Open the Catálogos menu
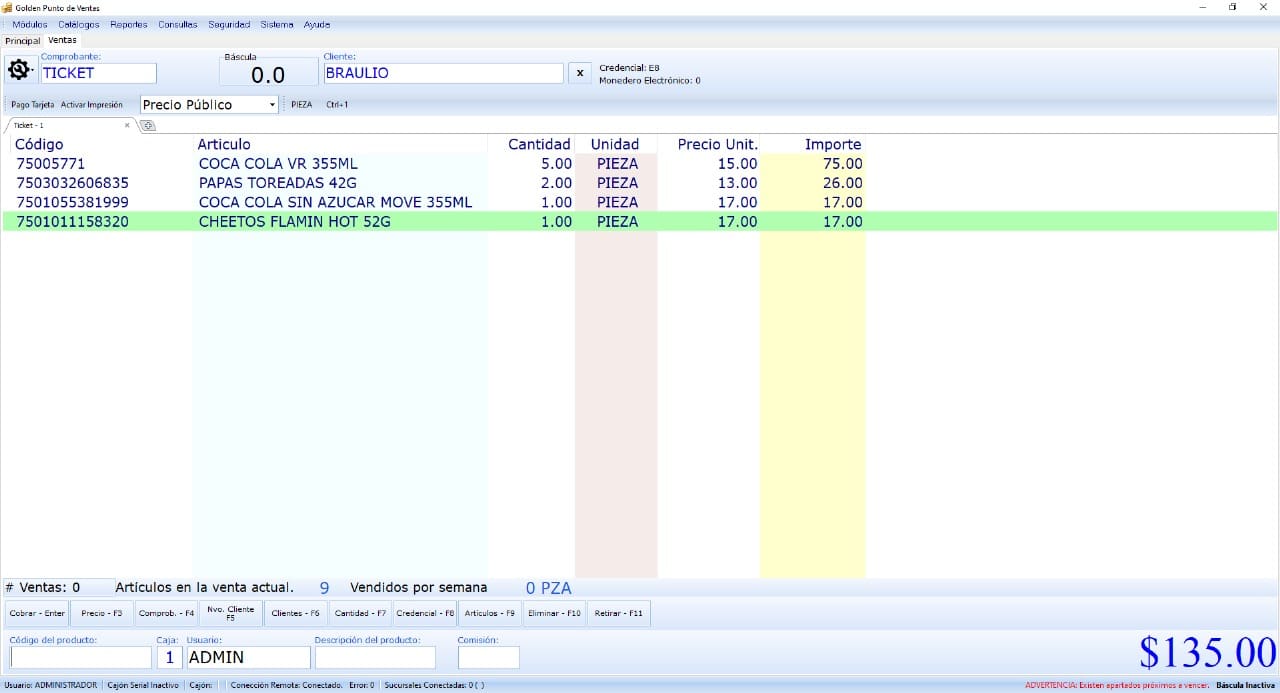 pos(79,24)
